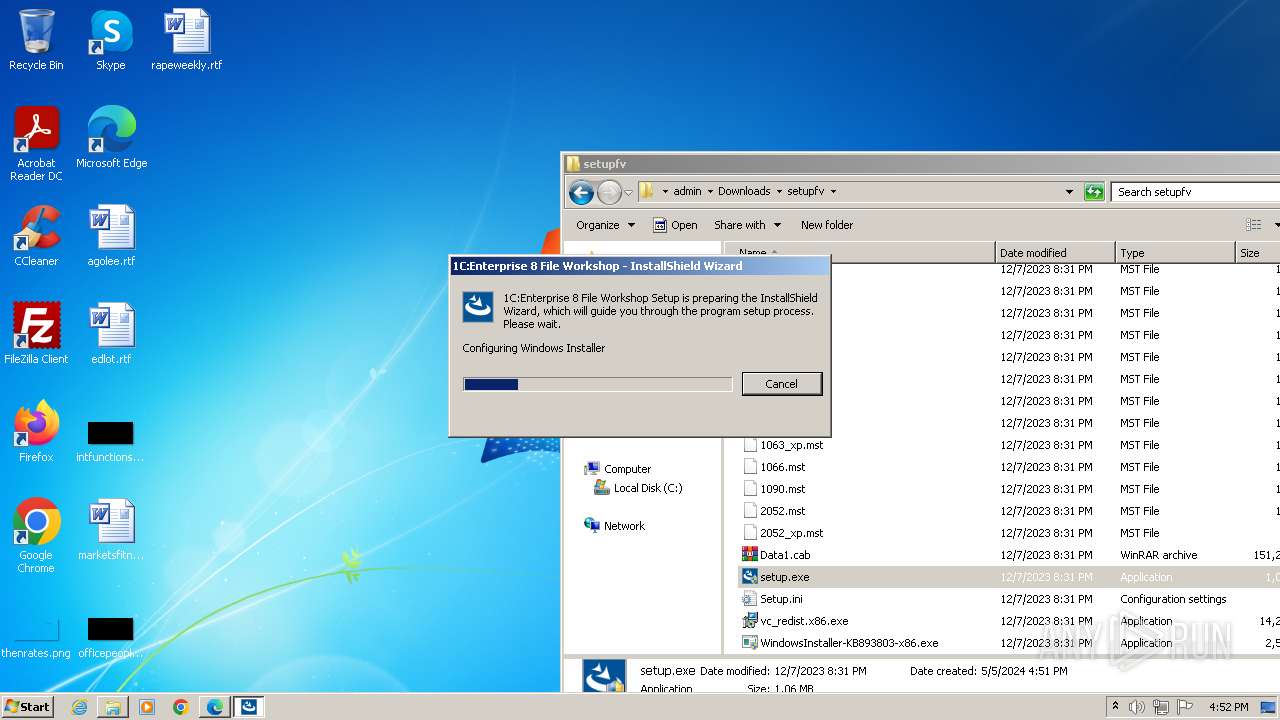Image resolution: width=1280 pixels, height=720 pixels.
Task: Sort by the Name column header
Action: tap(860, 253)
